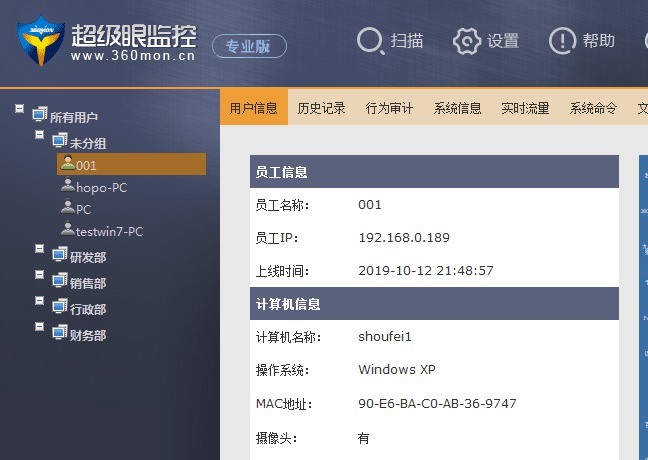Click user icon beside hopo-PC

pyautogui.click(x=67, y=186)
